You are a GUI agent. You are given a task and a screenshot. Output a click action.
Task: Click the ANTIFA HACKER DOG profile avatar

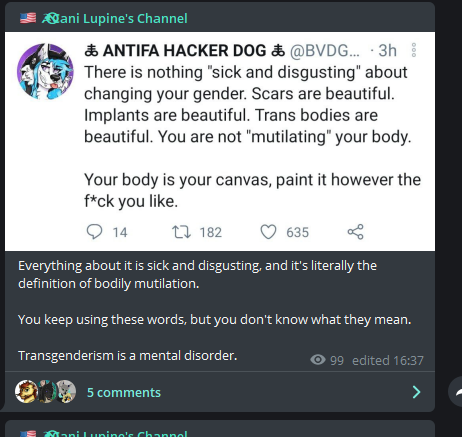point(45,71)
